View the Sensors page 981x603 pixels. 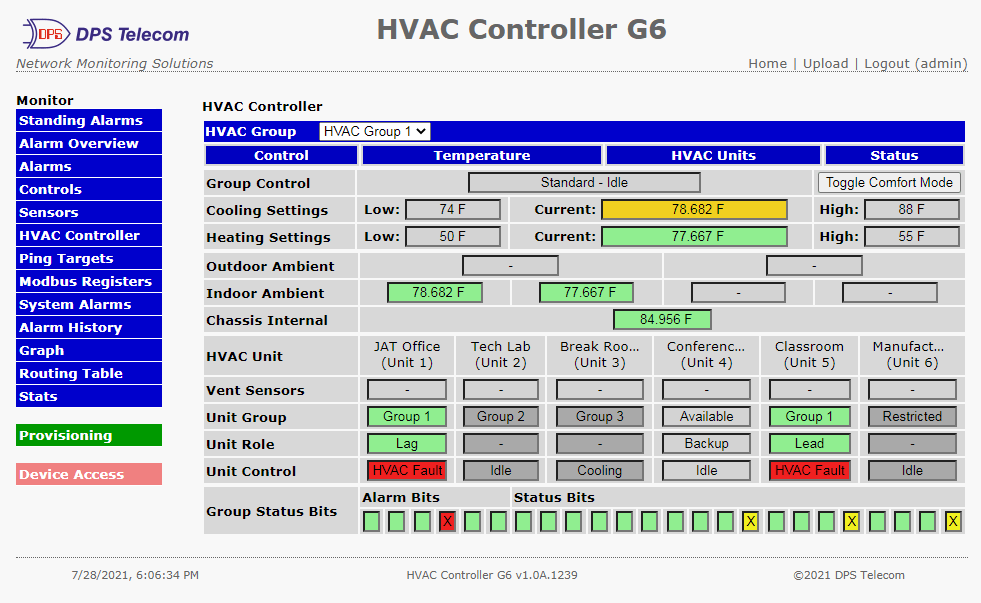[x=88, y=212]
